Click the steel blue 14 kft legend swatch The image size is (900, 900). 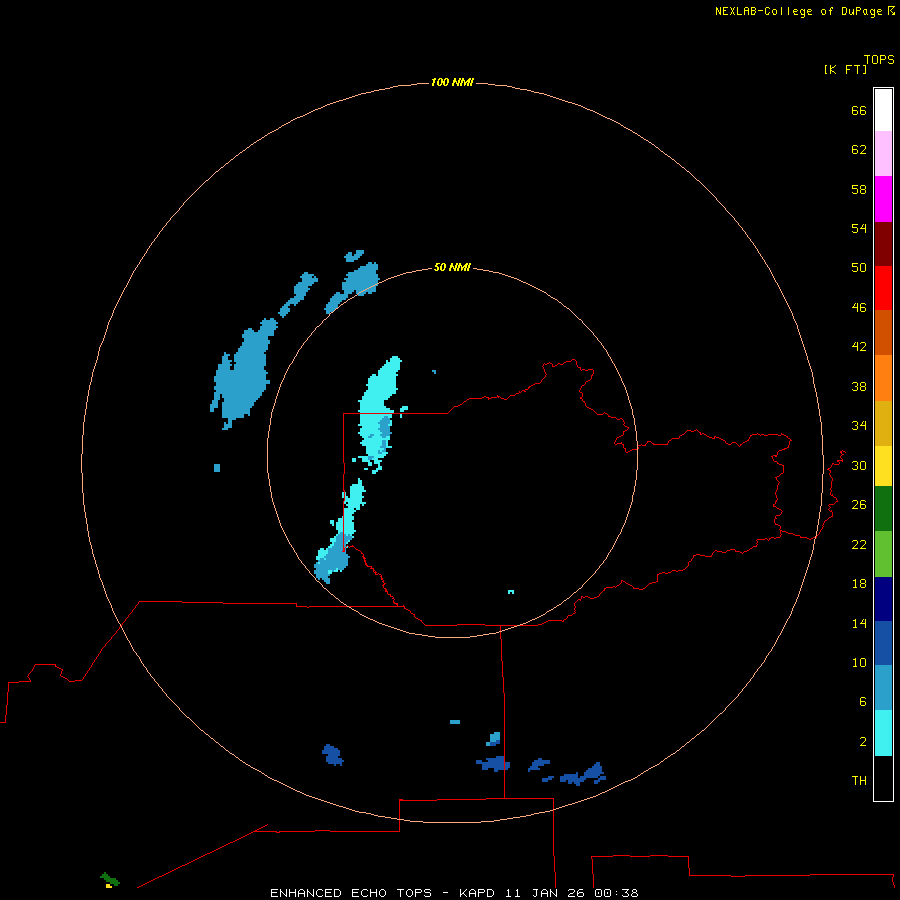tap(883, 688)
